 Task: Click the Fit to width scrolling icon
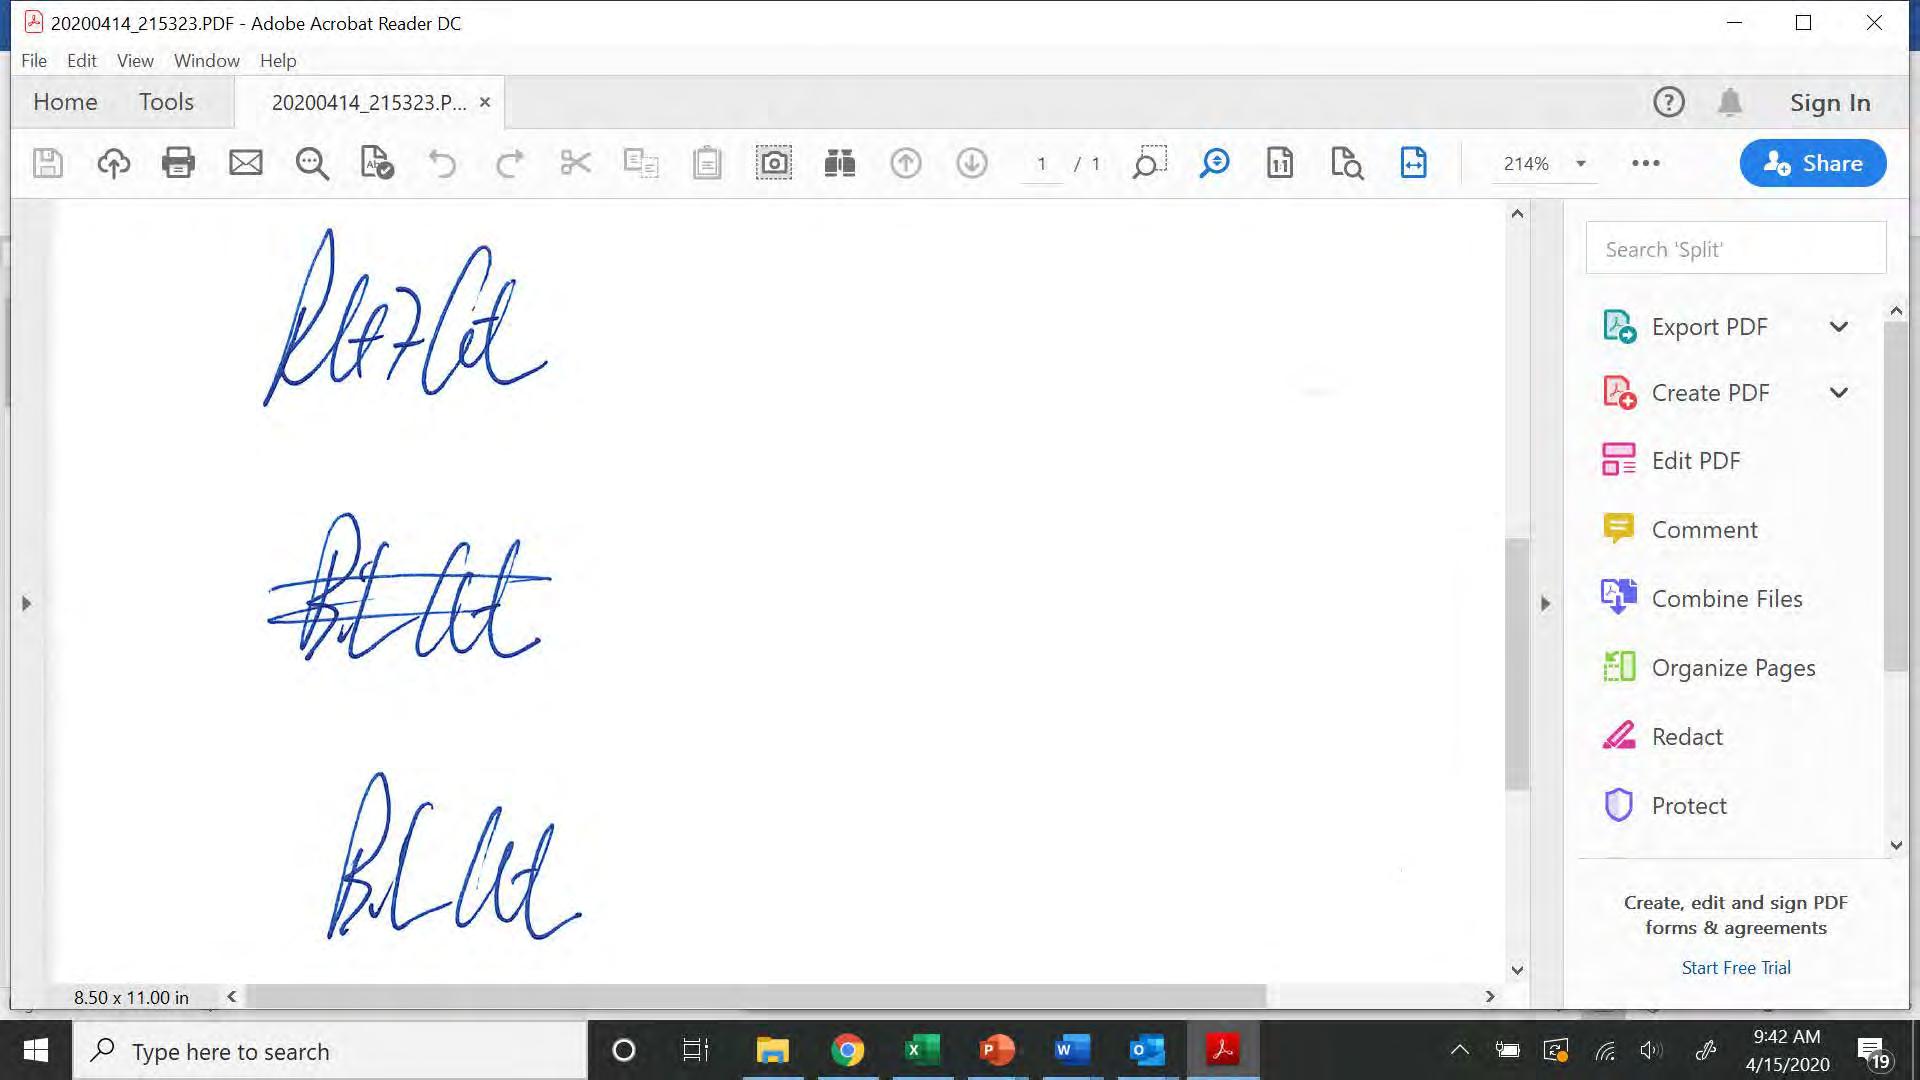click(1413, 163)
